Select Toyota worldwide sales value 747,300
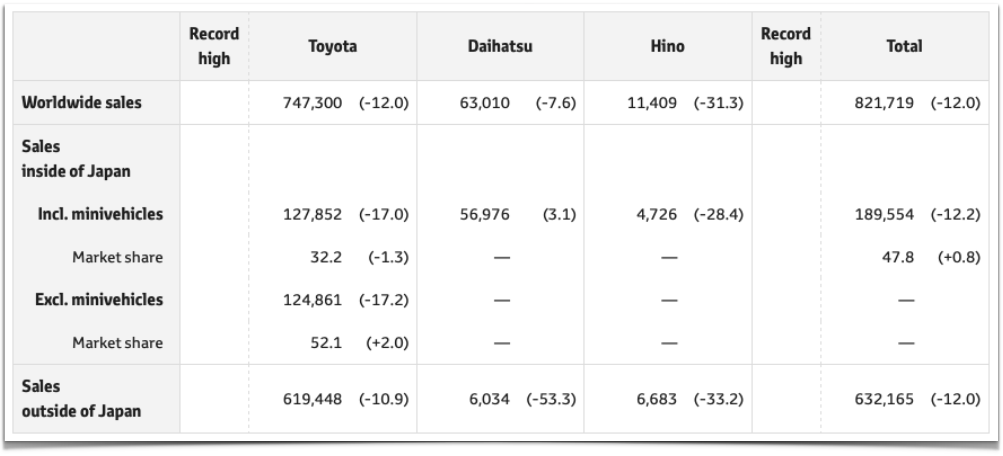This screenshot has width=1003, height=456. (x=312, y=102)
